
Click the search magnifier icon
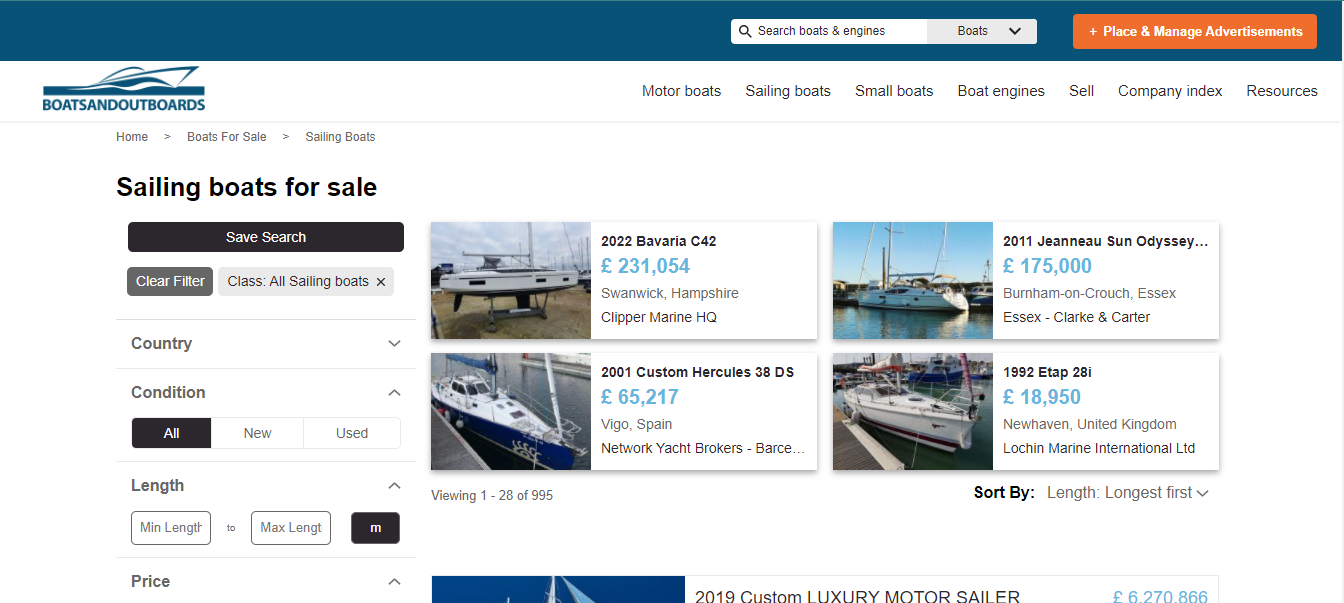pyautogui.click(x=744, y=31)
